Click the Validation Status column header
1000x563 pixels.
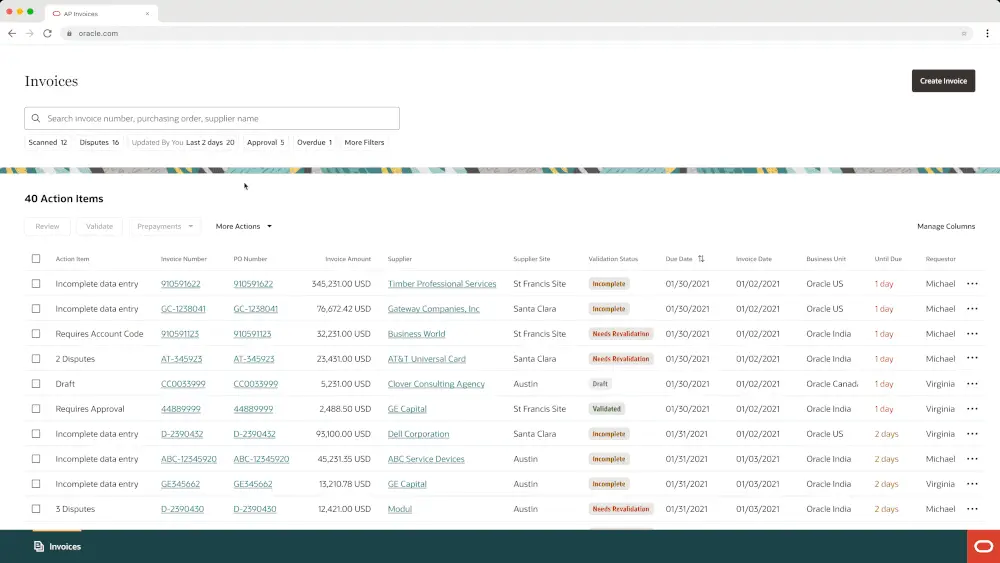click(x=613, y=259)
